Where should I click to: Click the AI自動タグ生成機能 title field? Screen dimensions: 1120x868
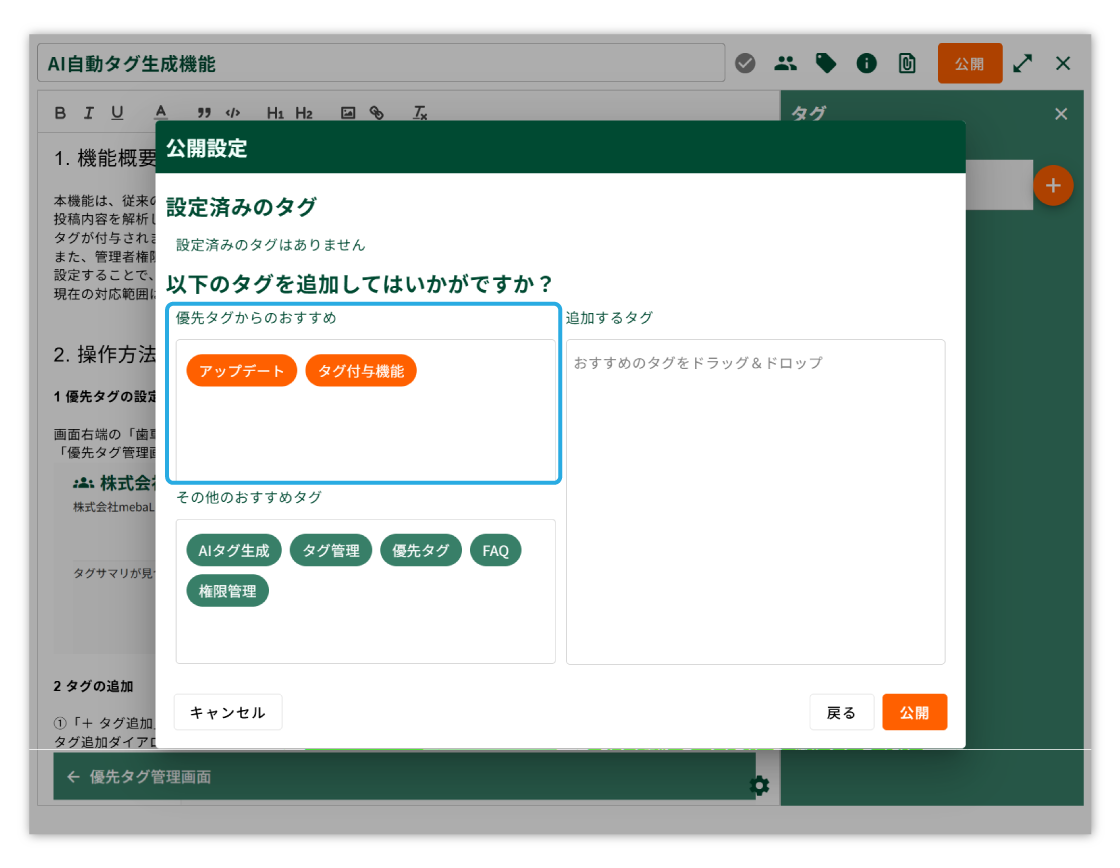[380, 64]
